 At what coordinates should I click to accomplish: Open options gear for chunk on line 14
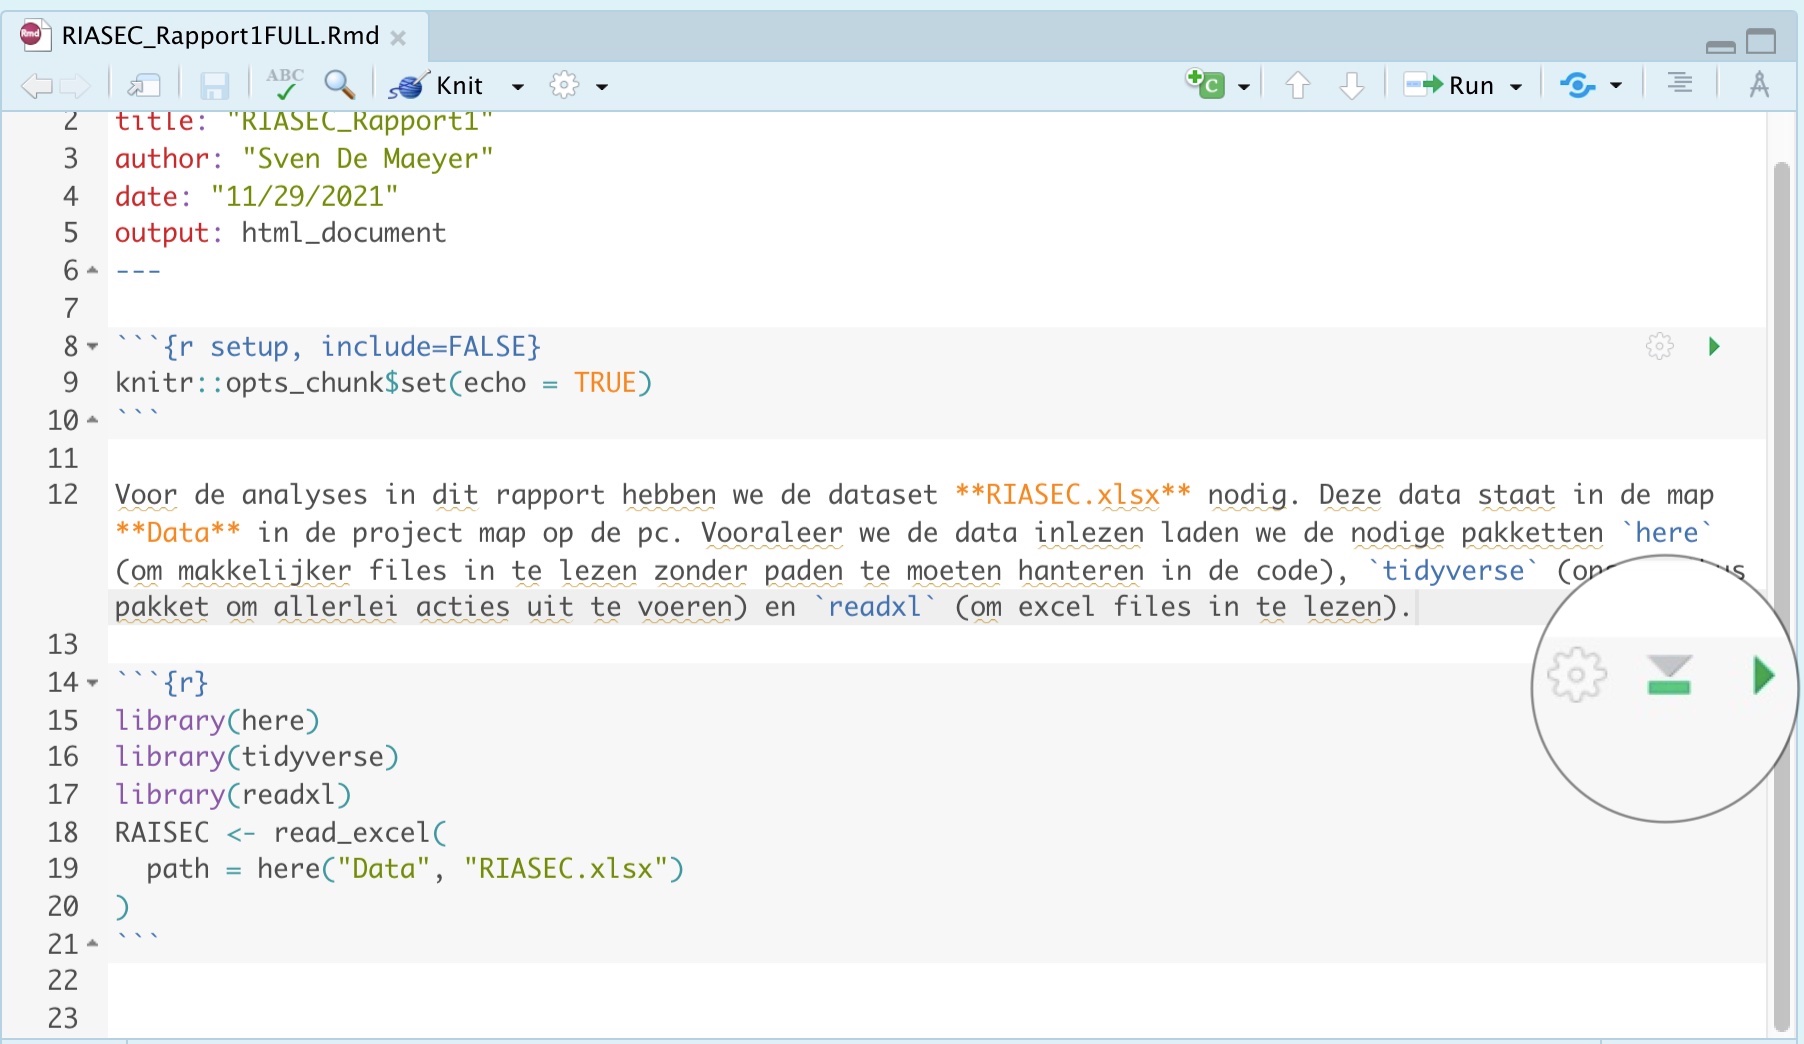(1577, 676)
